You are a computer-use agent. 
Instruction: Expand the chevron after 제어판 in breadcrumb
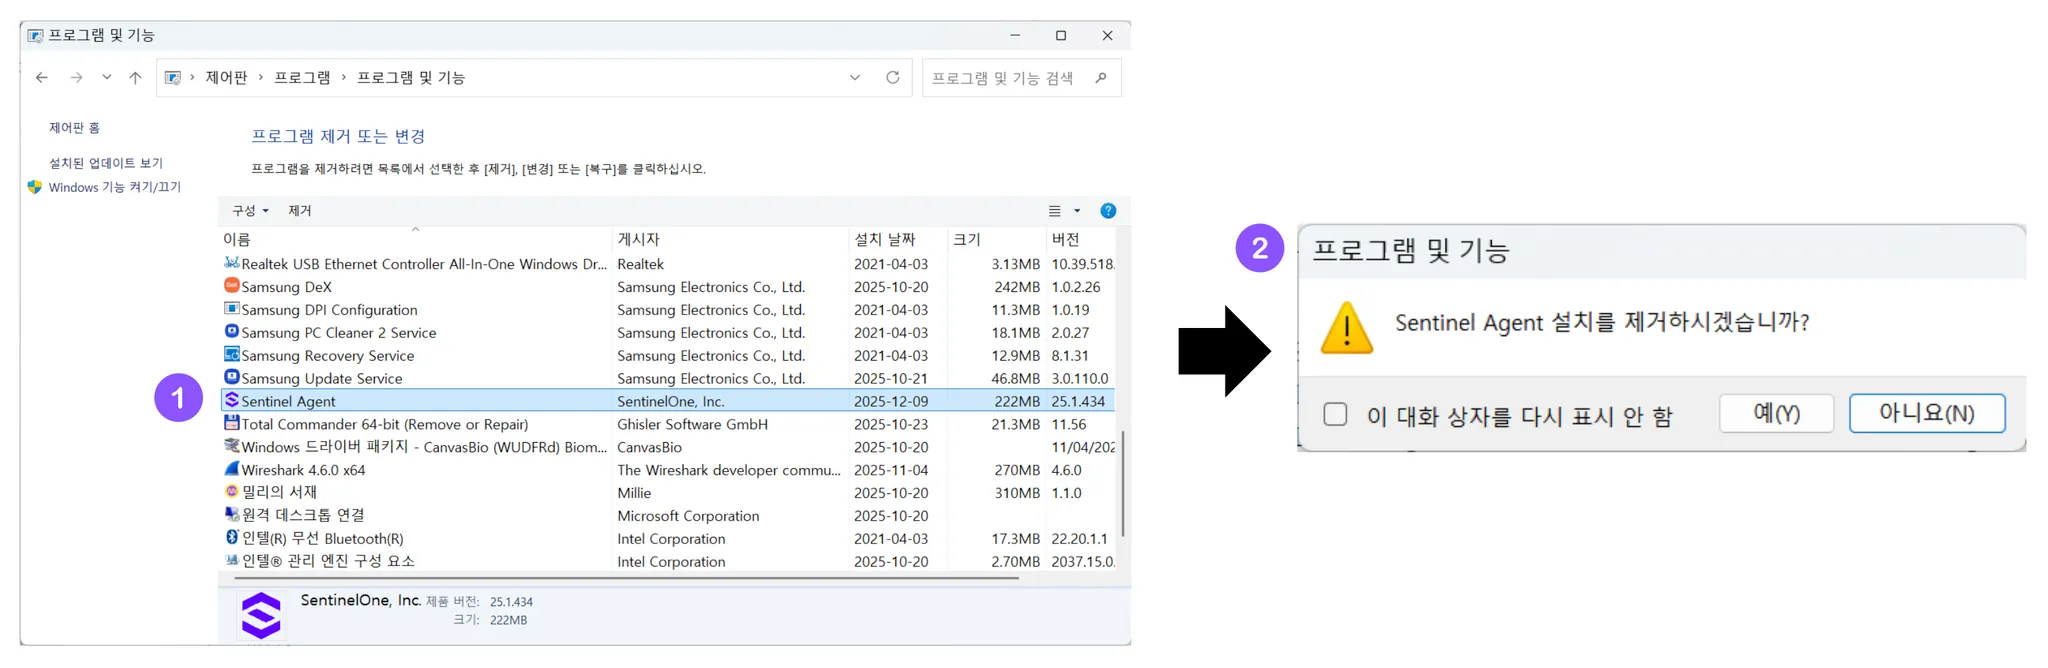tap(261, 77)
